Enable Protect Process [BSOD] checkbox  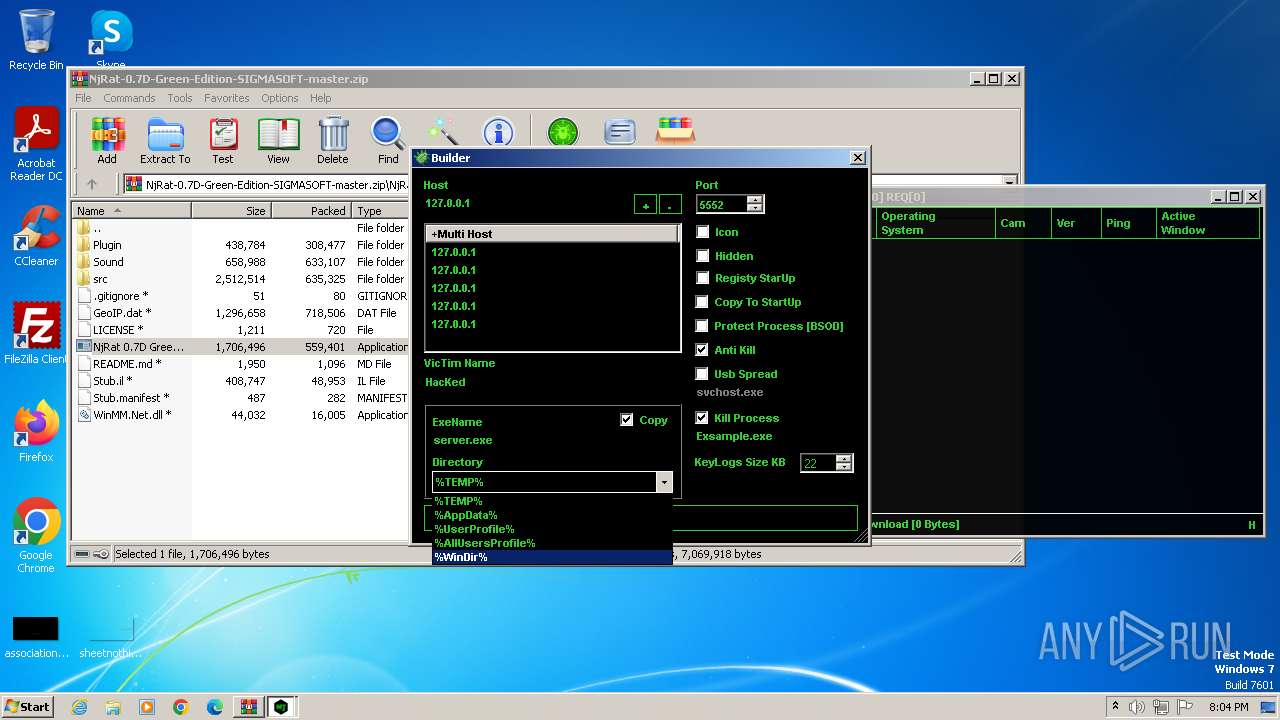pos(703,326)
